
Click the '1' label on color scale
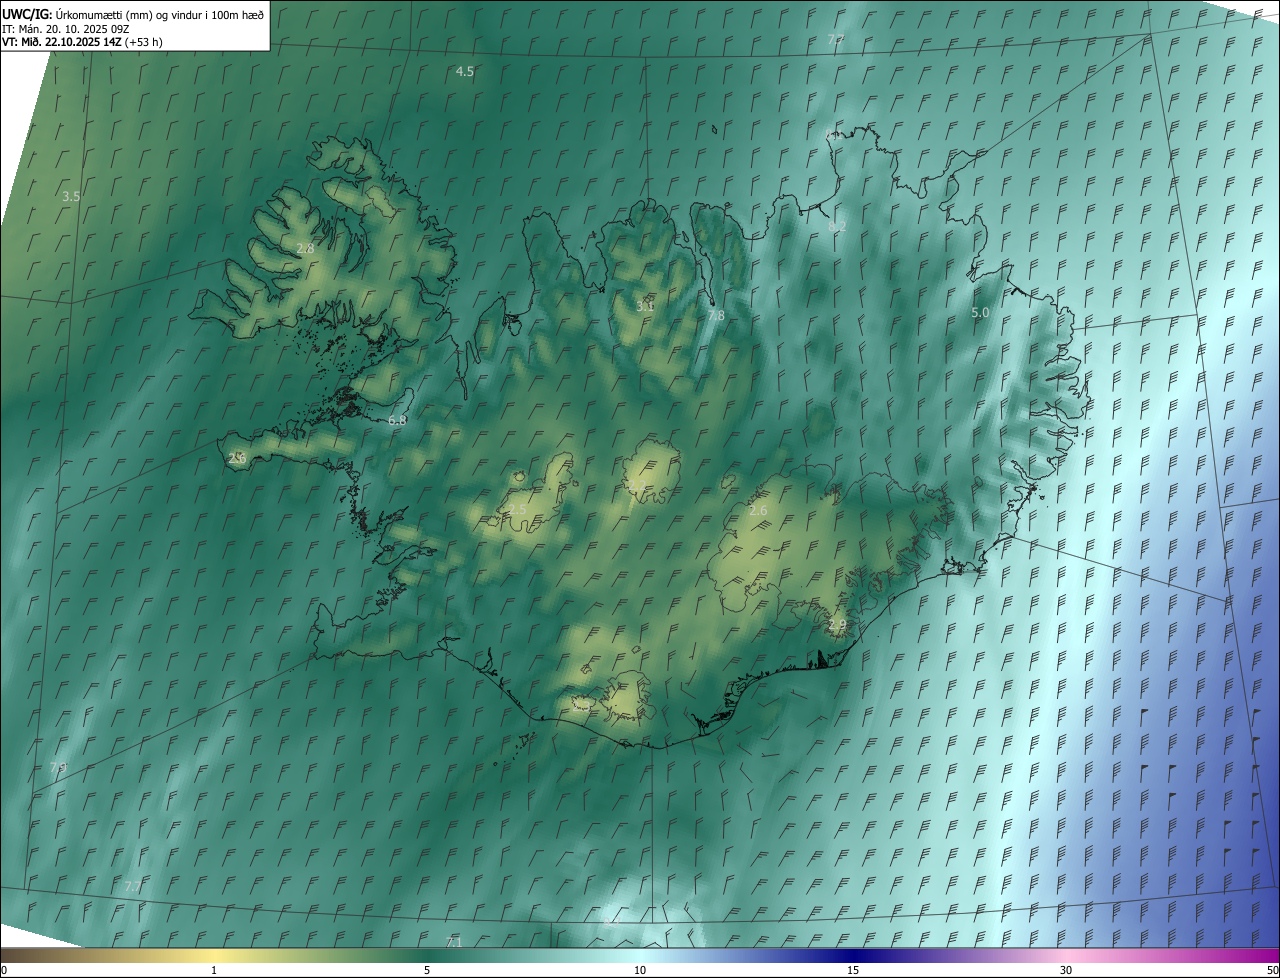(214, 971)
